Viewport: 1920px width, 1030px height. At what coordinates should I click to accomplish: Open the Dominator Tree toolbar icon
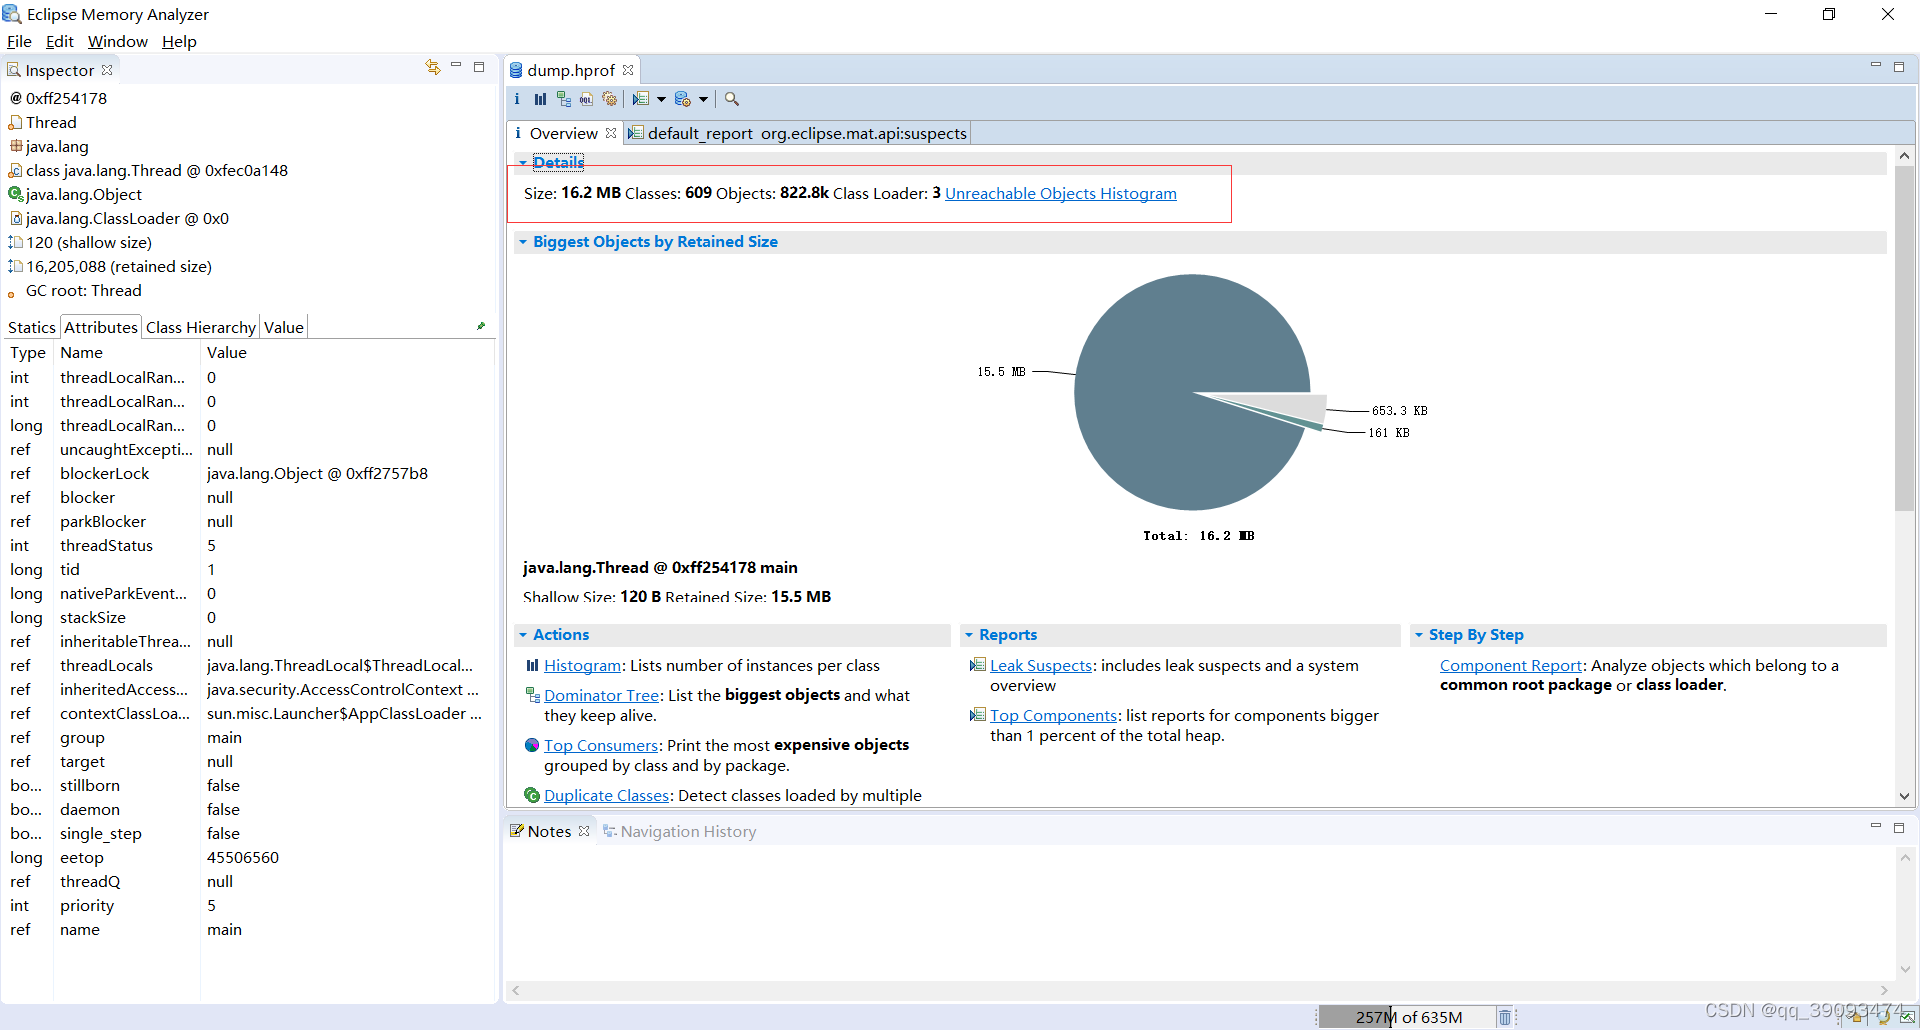click(564, 99)
